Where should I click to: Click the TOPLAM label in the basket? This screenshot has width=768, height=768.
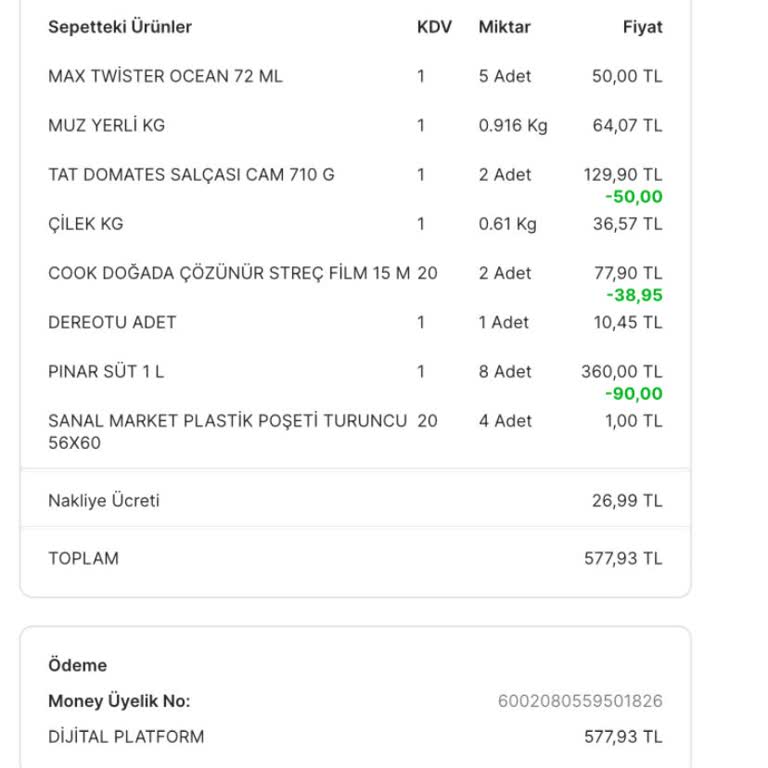[83, 558]
